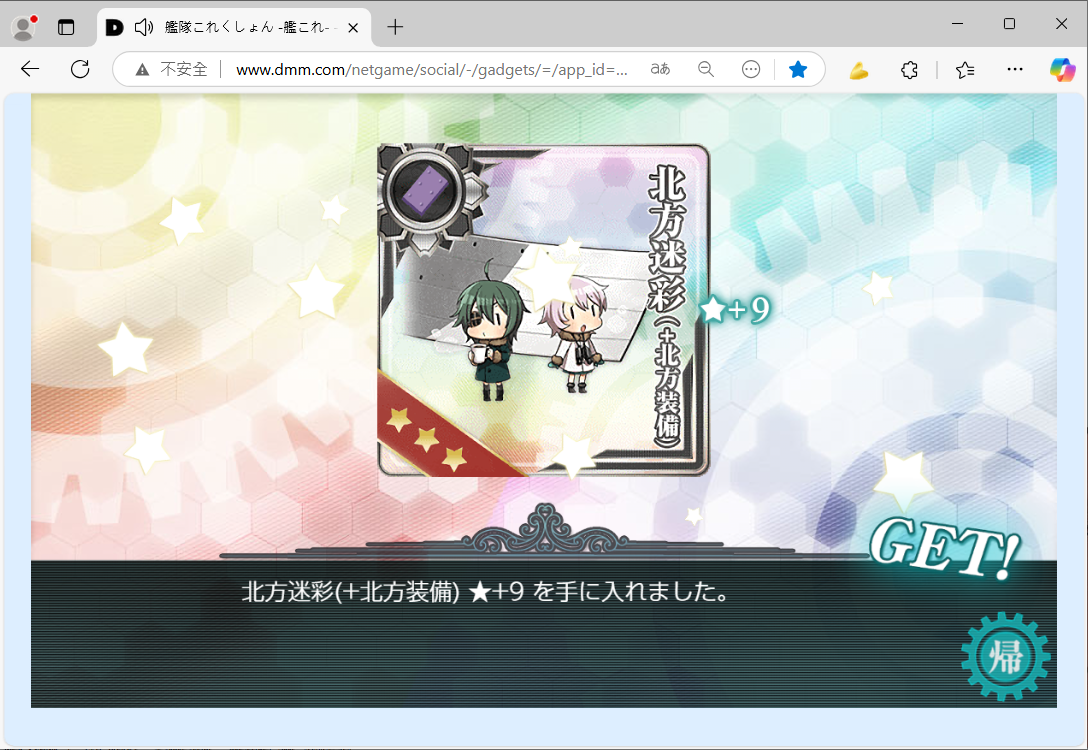The image size is (1088, 750).
Task: Open the translate (aあ) option in address bar
Action: coord(661,69)
